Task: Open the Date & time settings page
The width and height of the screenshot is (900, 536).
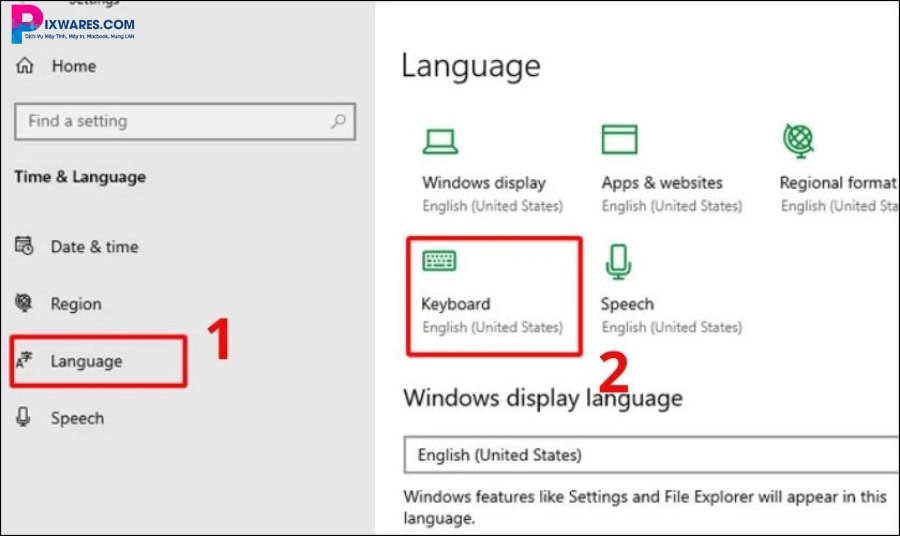Action: point(94,247)
